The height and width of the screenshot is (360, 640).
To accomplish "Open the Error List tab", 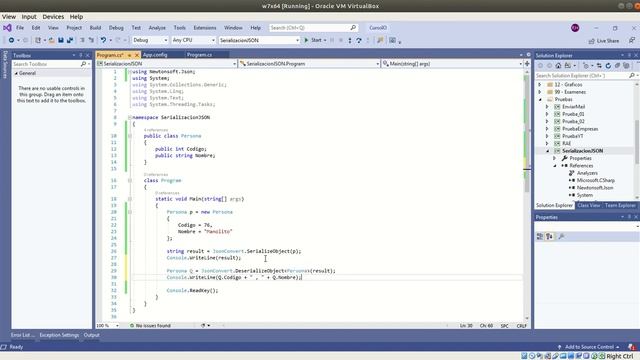I will (x=22, y=335).
